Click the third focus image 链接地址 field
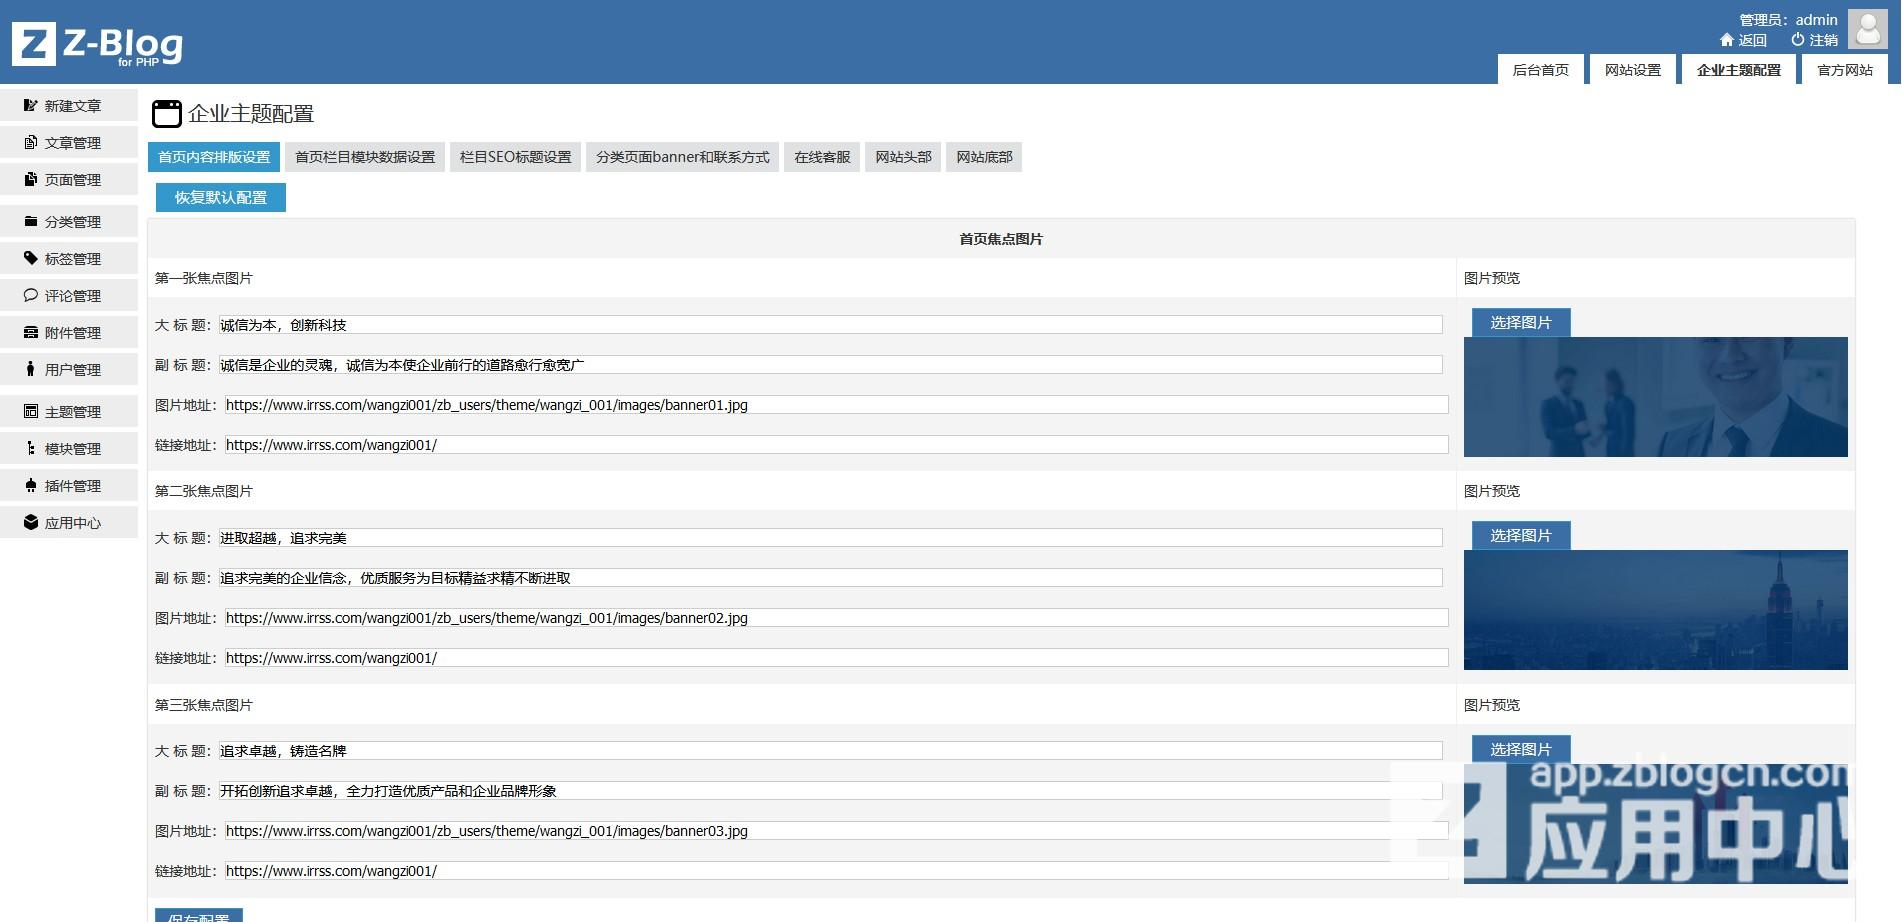1902x922 pixels. (x=836, y=871)
